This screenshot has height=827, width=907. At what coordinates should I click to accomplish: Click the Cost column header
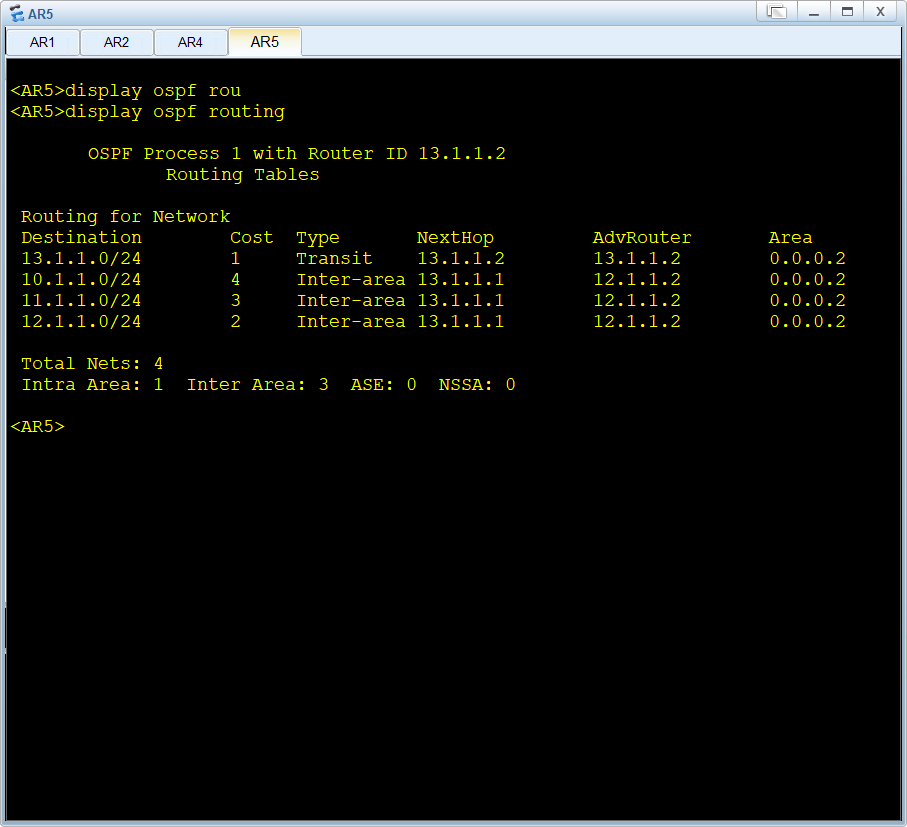(x=252, y=238)
